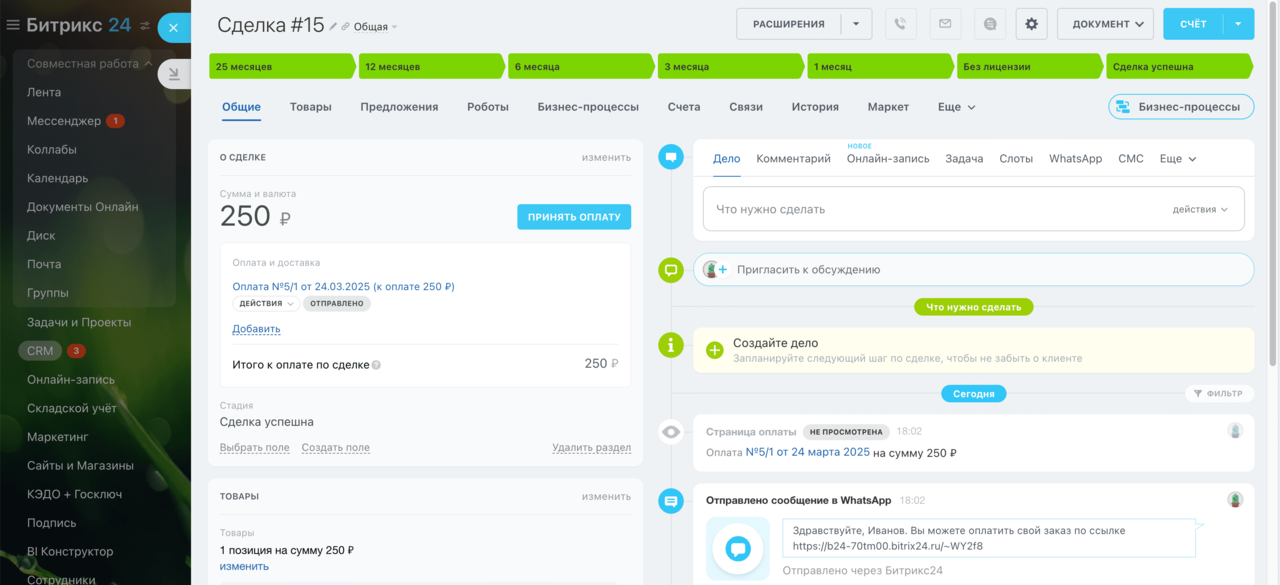Click the help icon near Итого к оплате
Screen dimensions: 1280x585
[376, 365]
